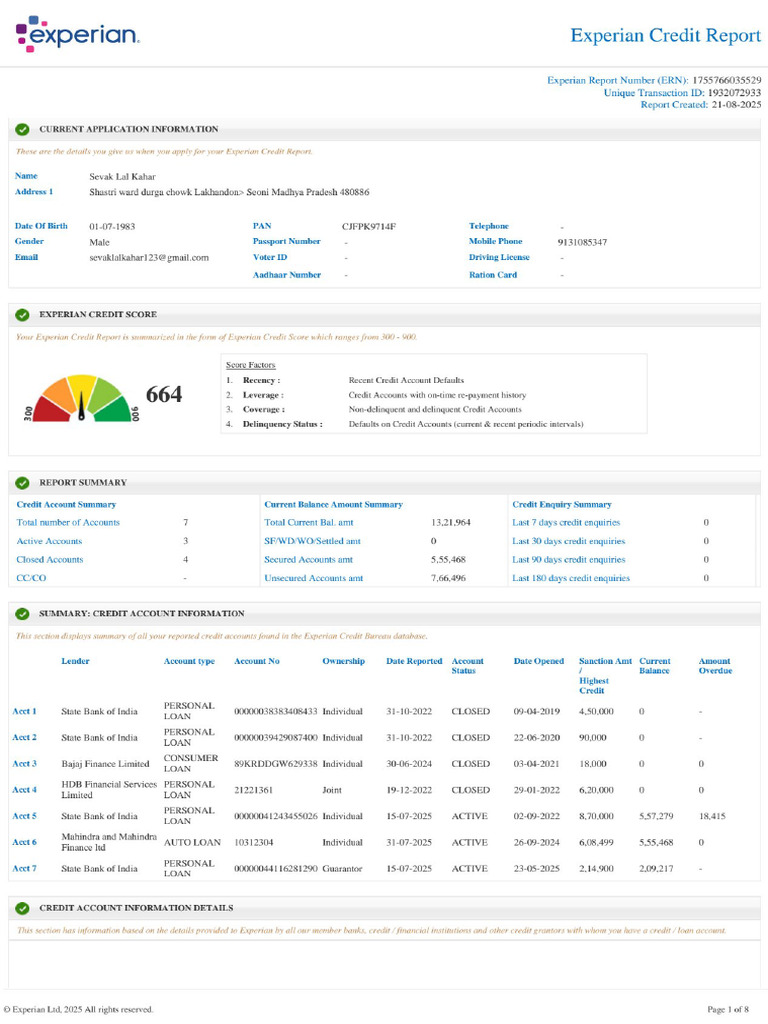Click lender Bajaj Finance Limited
This screenshot has width=768, height=1024.
(105, 763)
